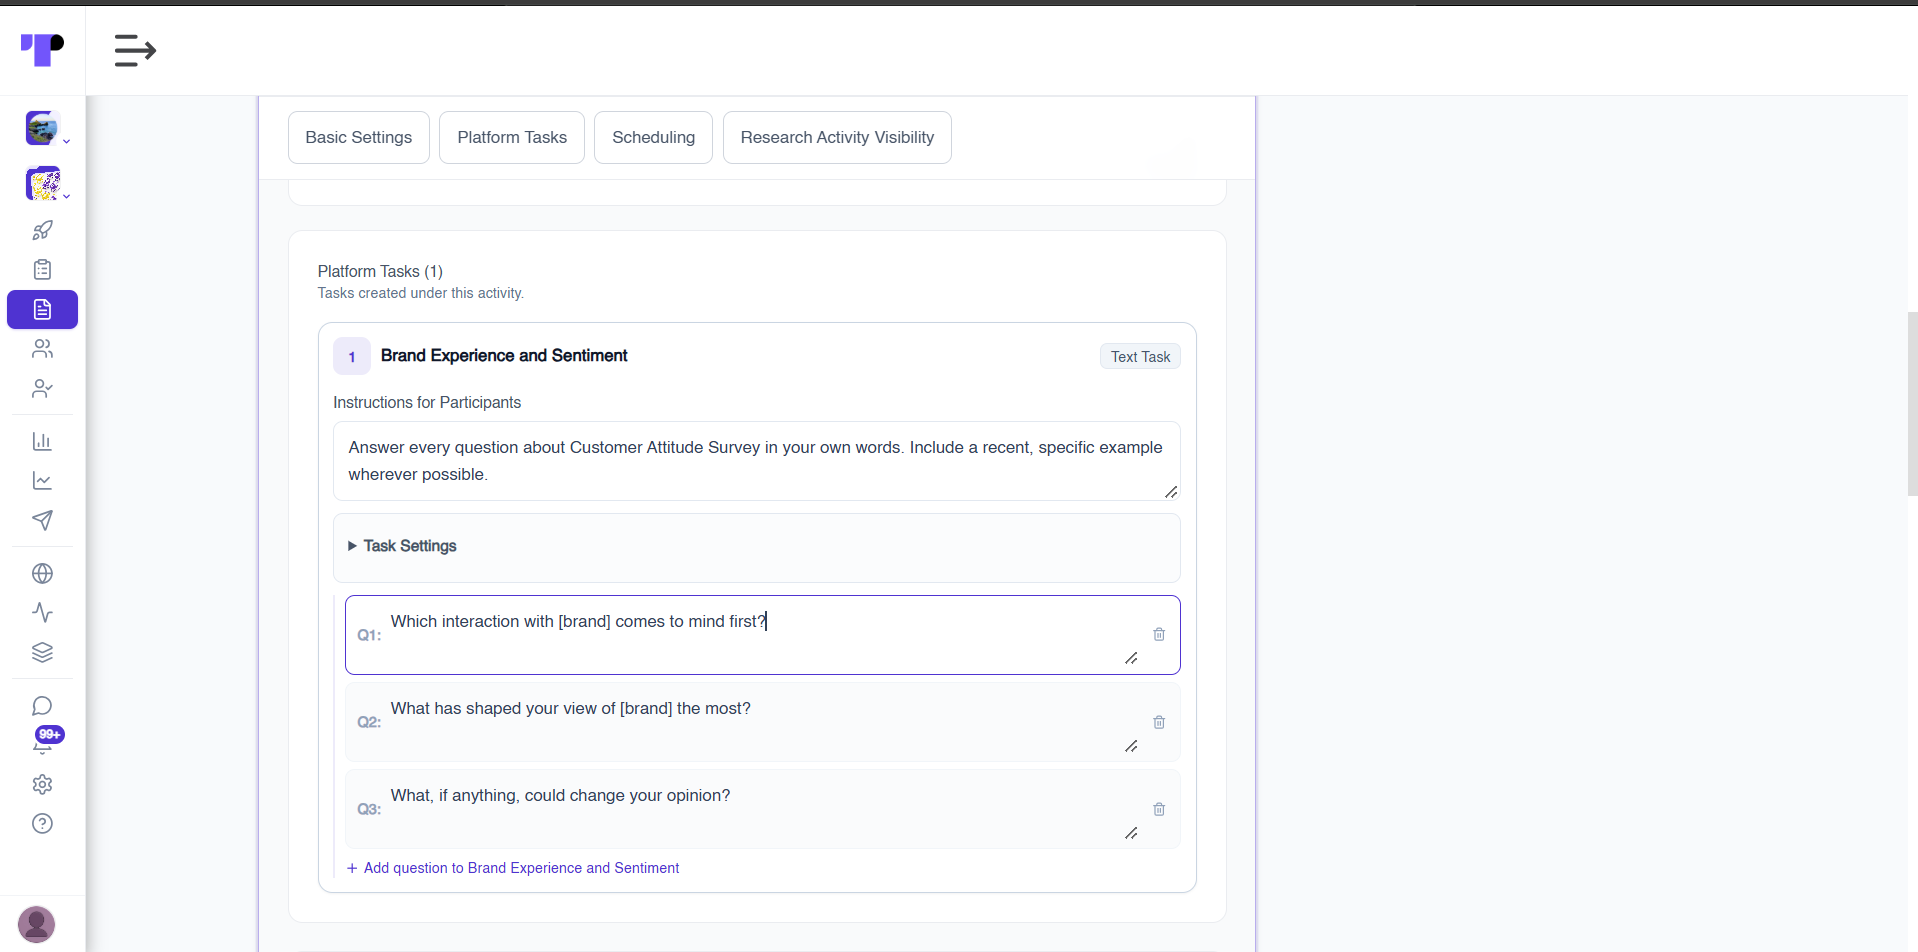
Task: Switch to Basic Settings tab
Action: coord(359,137)
